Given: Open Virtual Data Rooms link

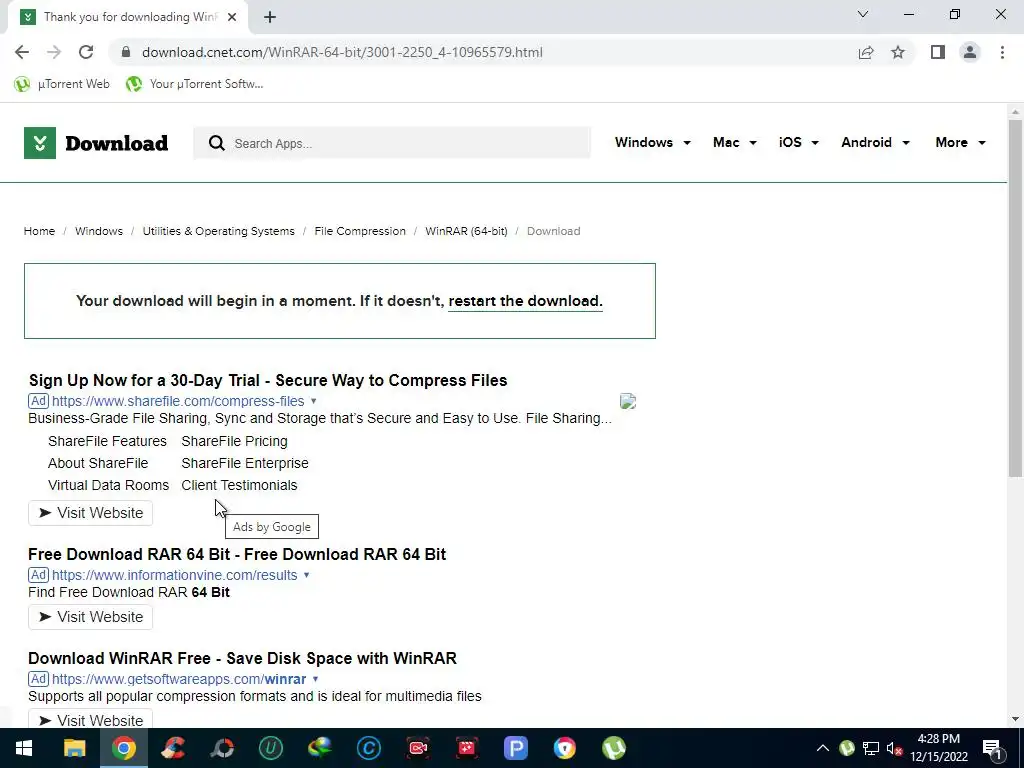Looking at the screenshot, I should click(108, 485).
